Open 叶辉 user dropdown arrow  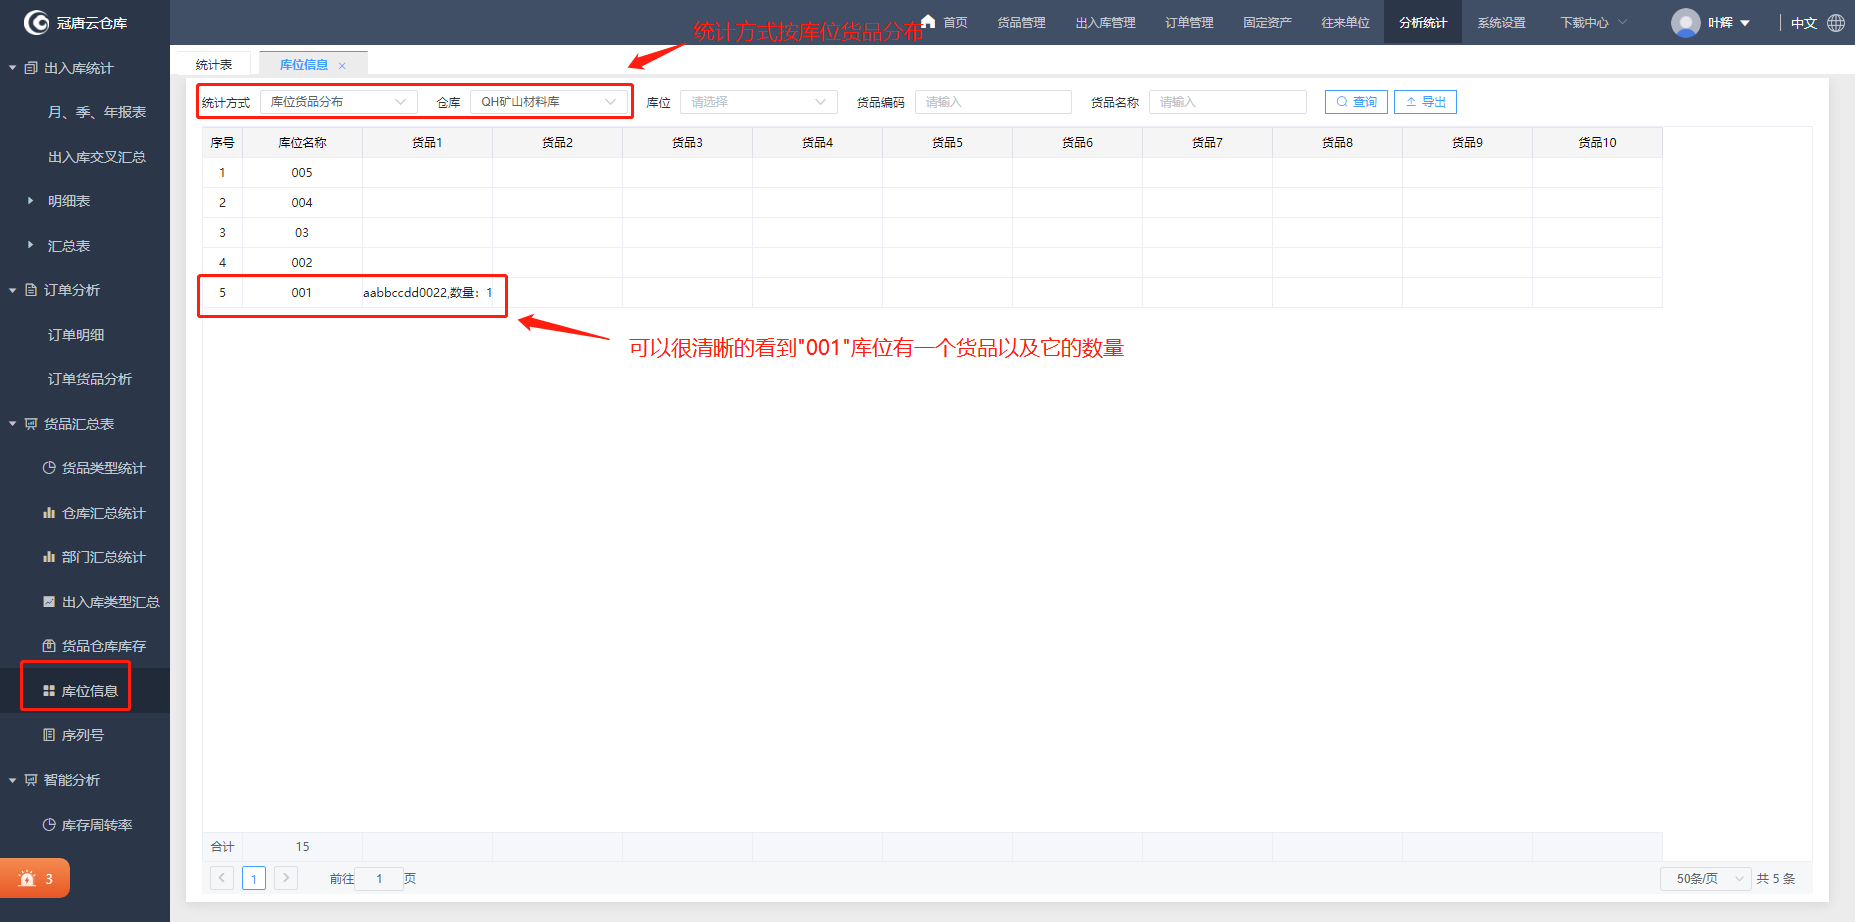tap(1745, 23)
